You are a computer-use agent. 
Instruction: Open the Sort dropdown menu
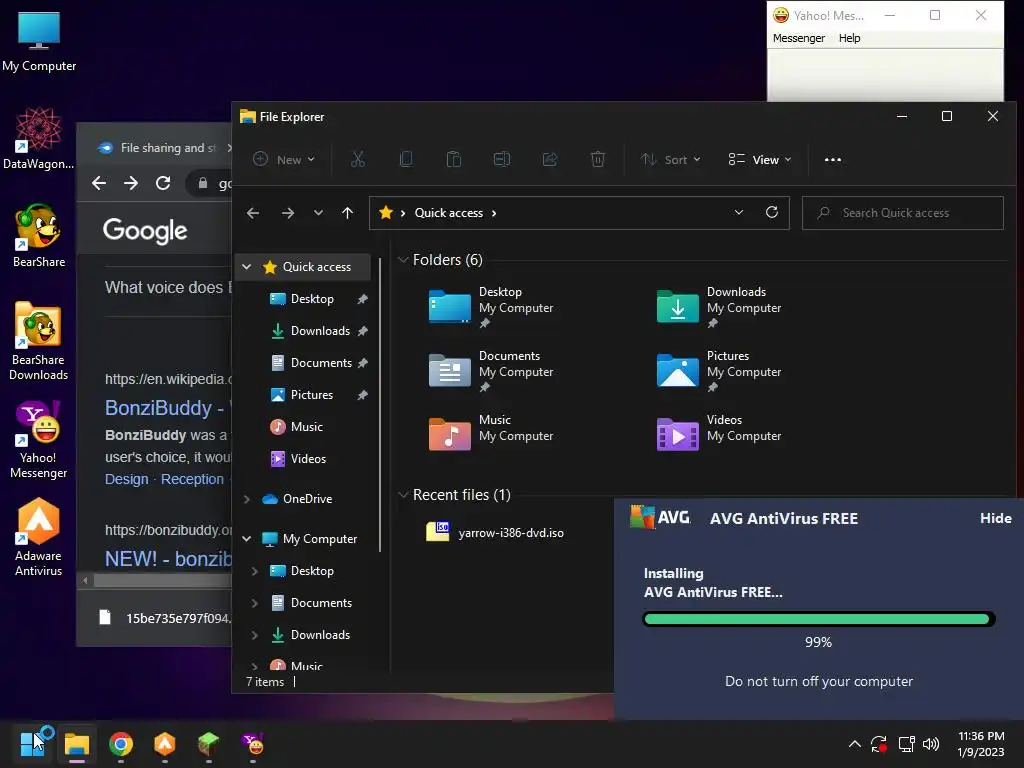(x=671, y=159)
